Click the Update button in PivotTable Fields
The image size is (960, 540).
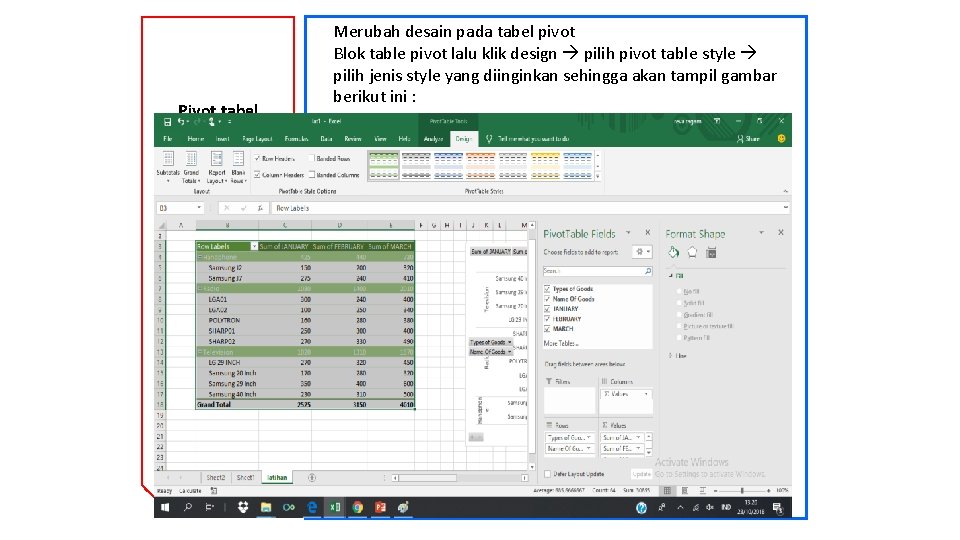point(641,474)
